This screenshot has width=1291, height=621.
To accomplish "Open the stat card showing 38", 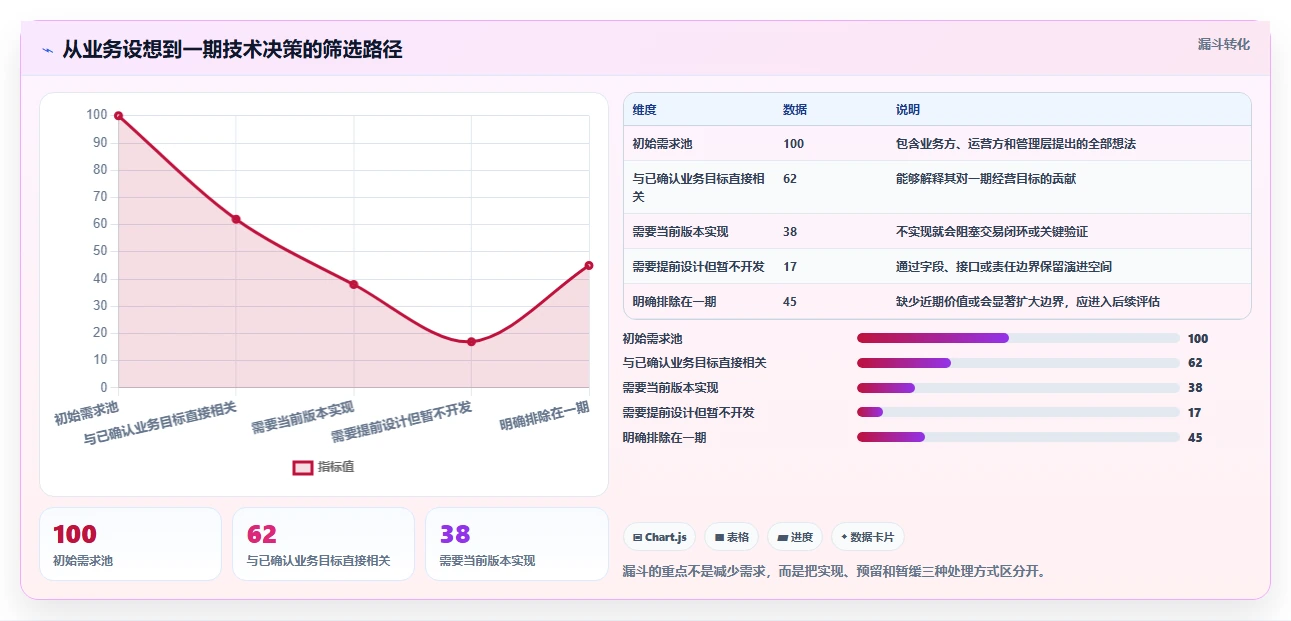I will click(x=517, y=544).
